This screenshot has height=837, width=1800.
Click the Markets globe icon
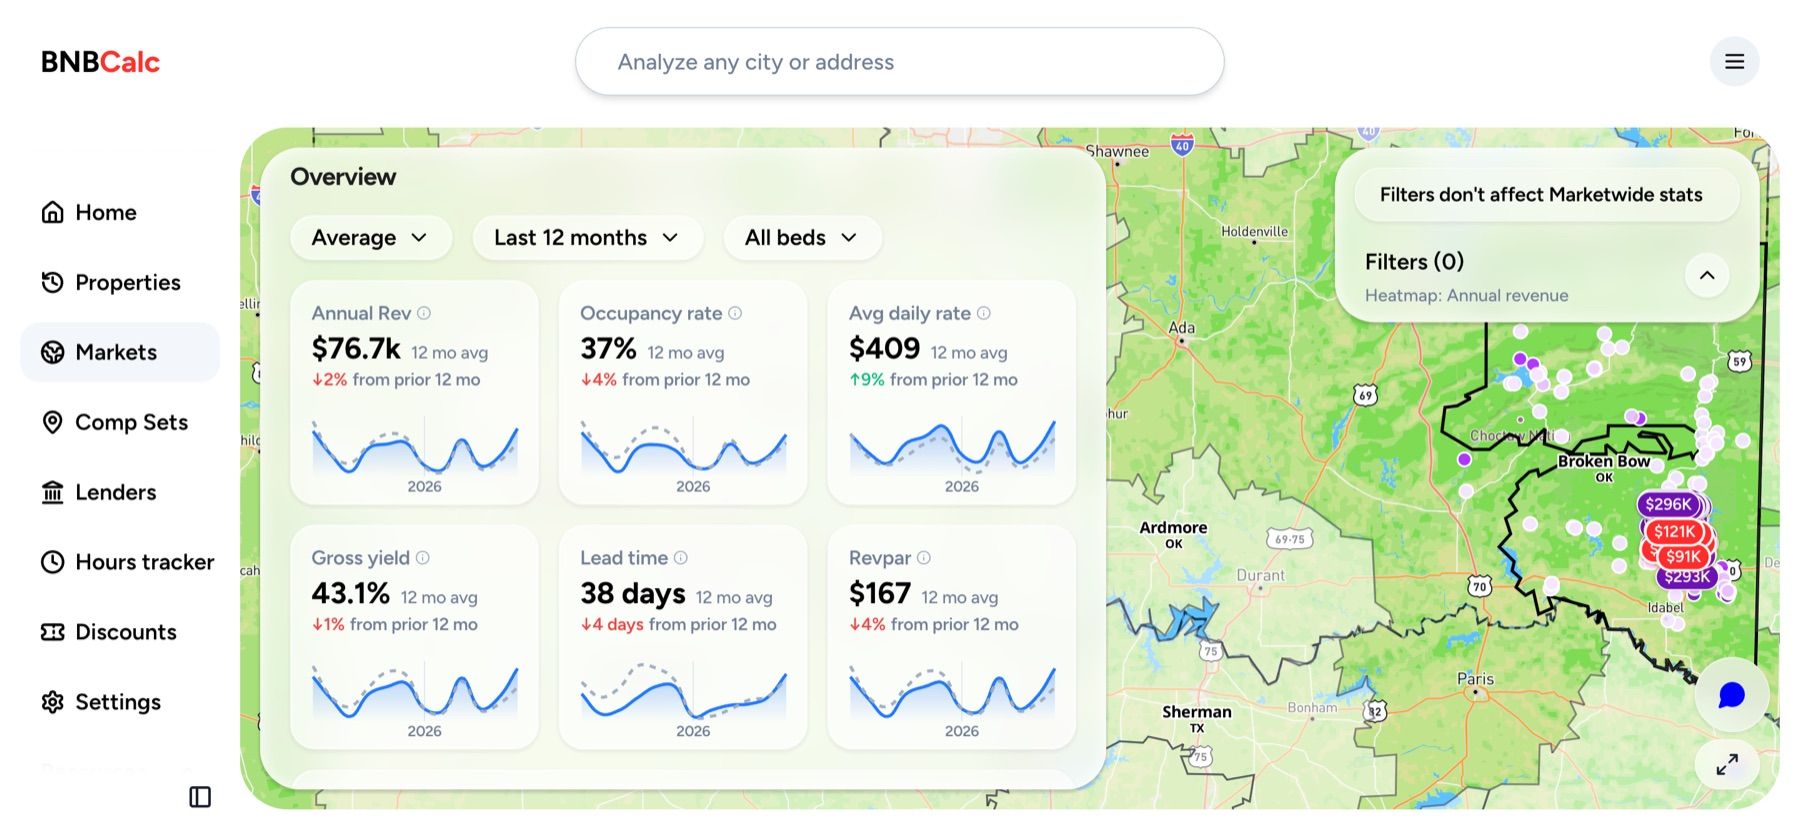[x=53, y=352]
